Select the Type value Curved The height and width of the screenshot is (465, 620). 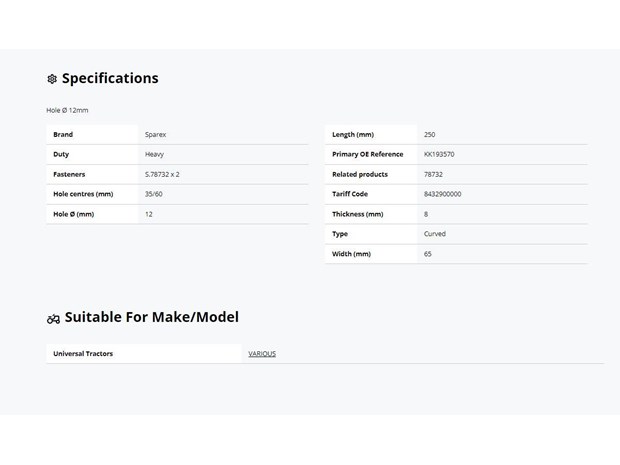tap(435, 234)
